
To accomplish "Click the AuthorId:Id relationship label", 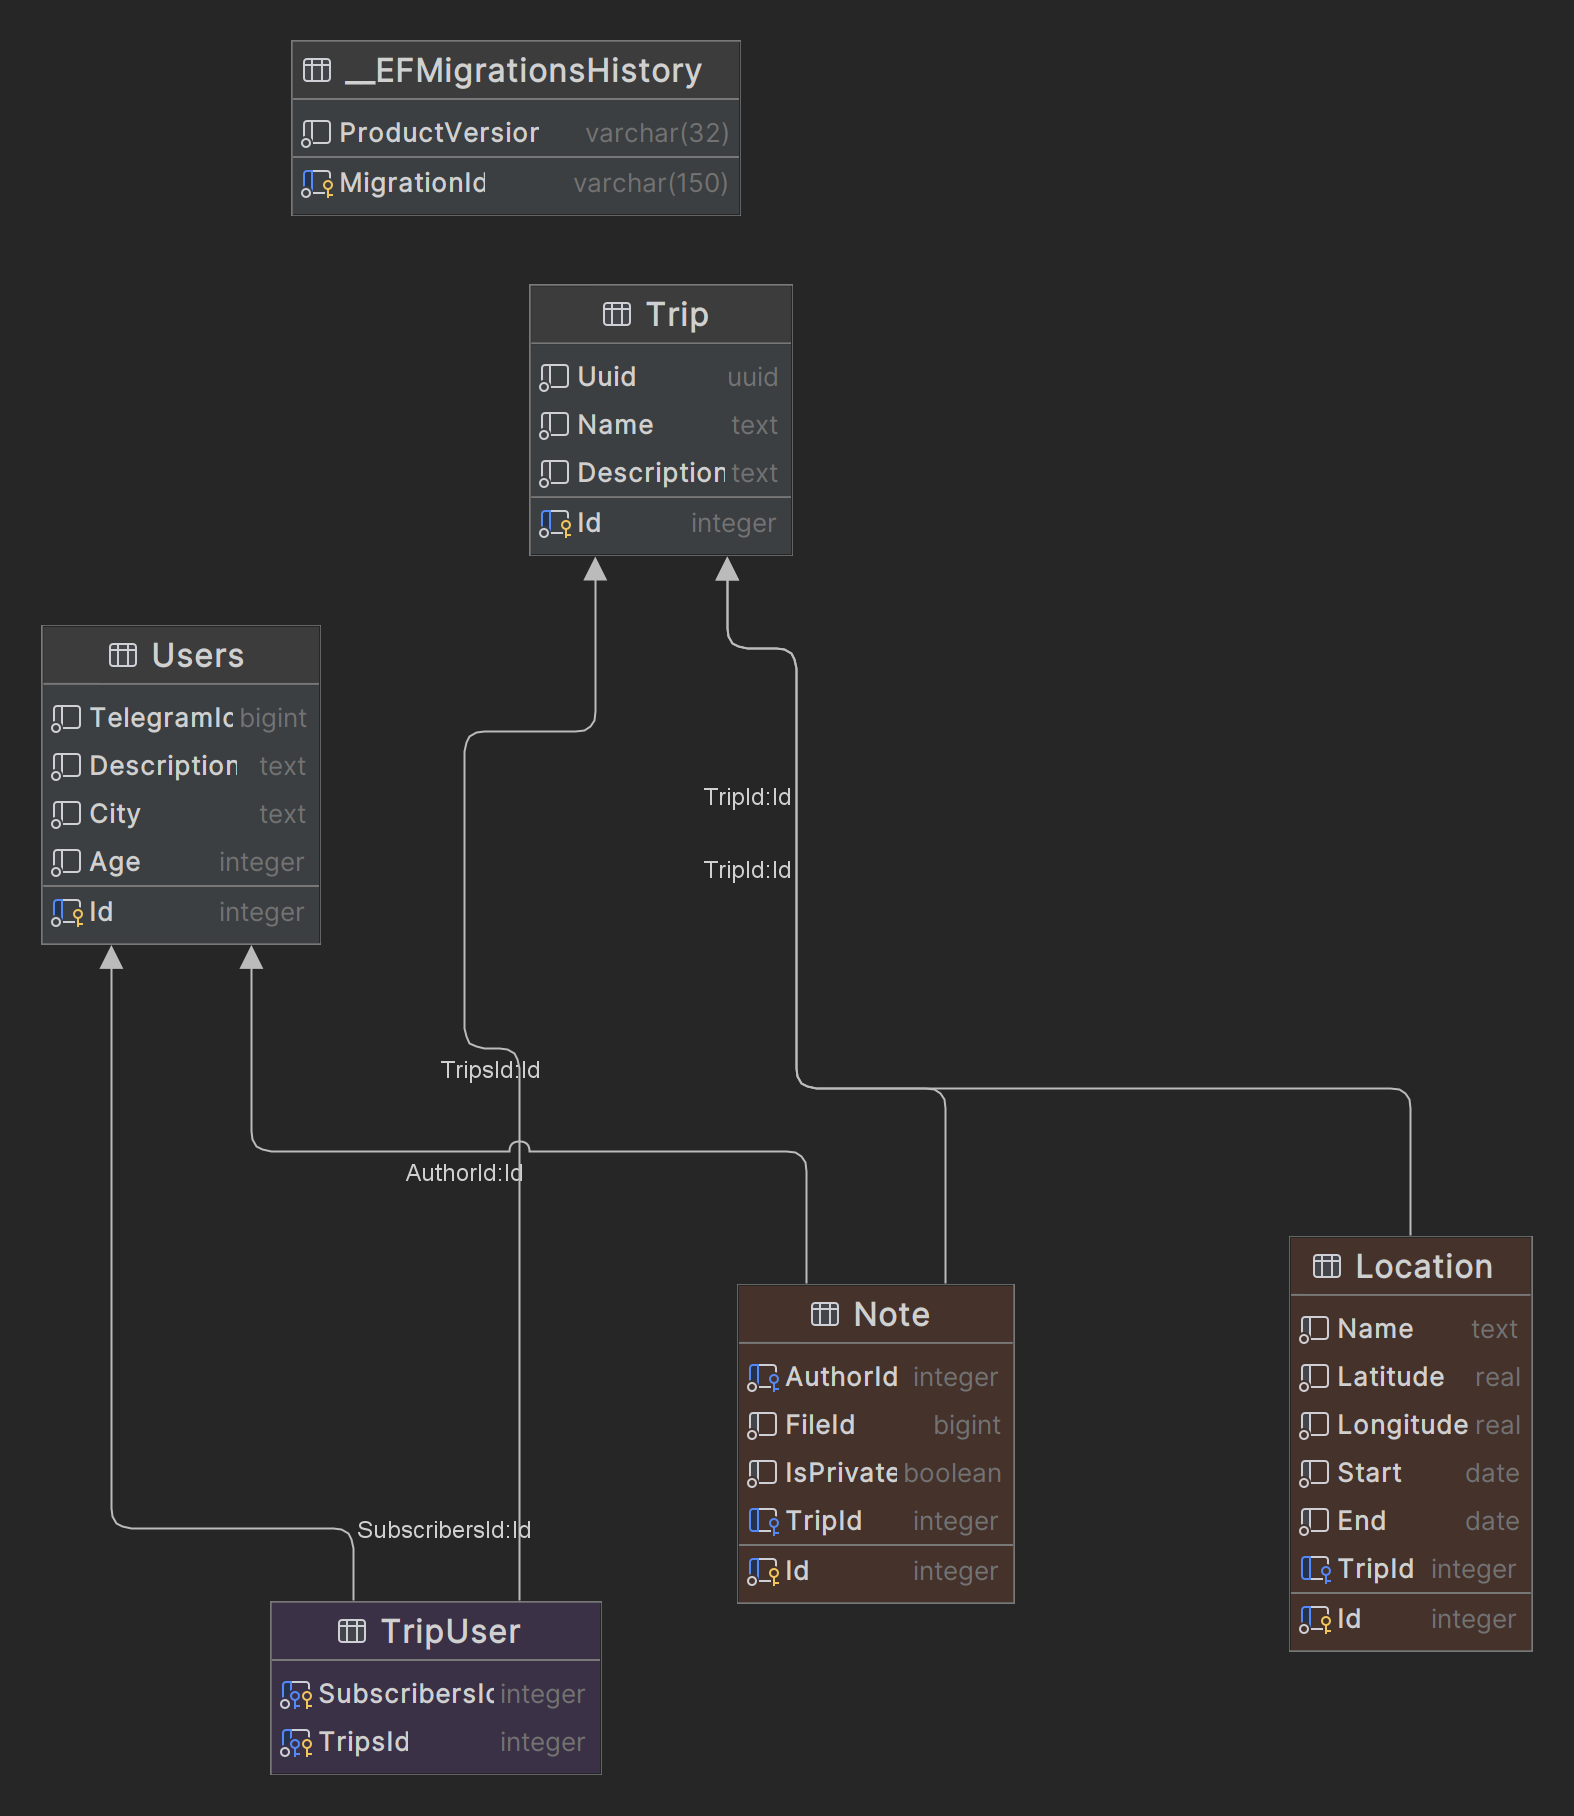I will (x=464, y=1173).
